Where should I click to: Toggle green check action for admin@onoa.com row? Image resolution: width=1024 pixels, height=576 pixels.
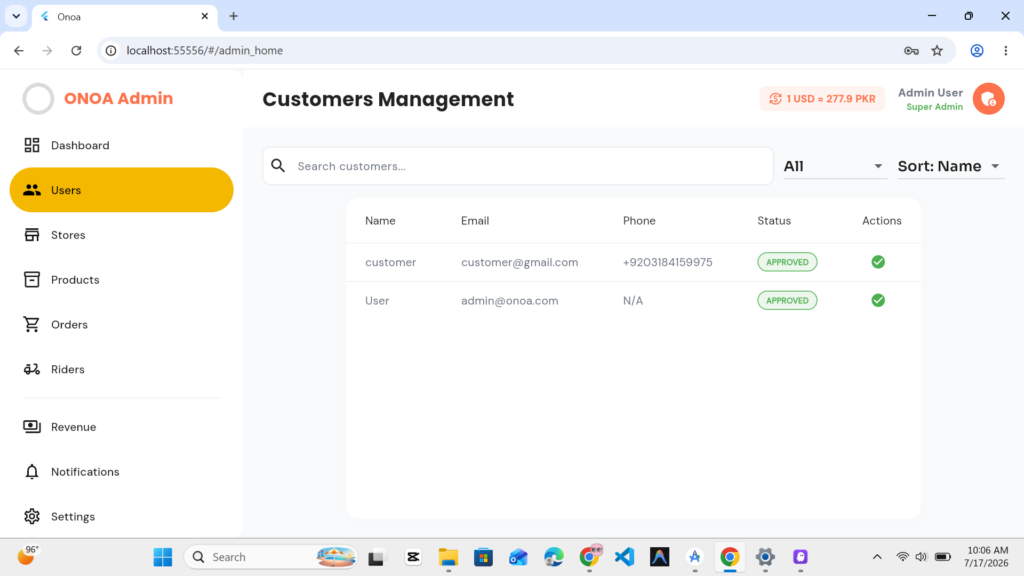(878, 300)
